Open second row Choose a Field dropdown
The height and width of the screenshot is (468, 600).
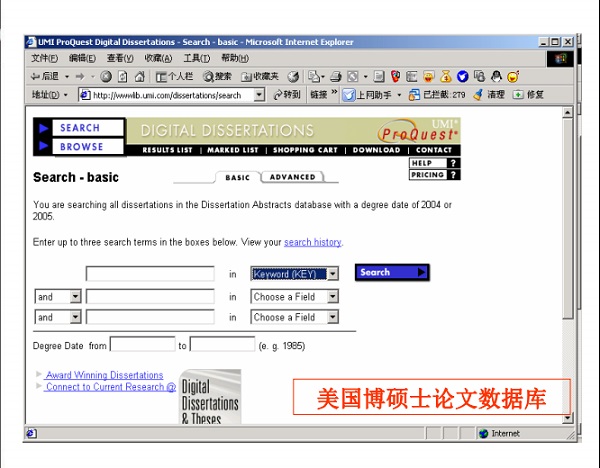click(x=294, y=297)
